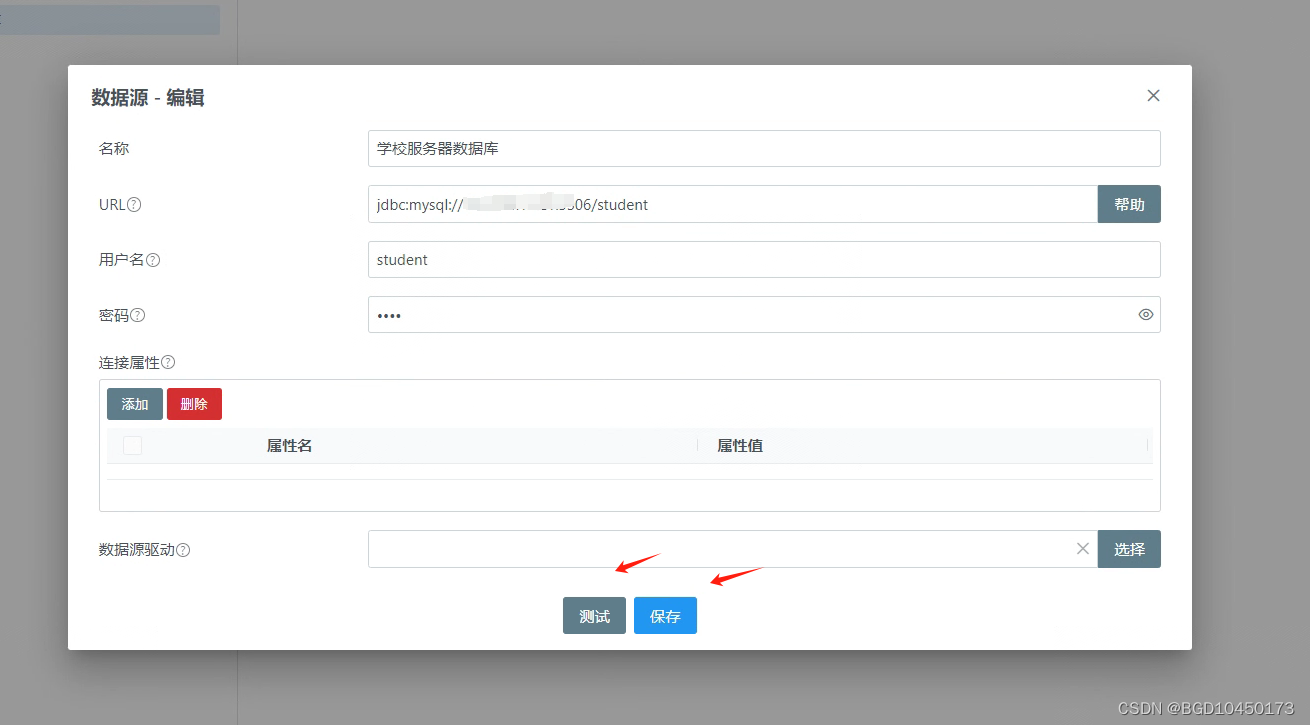Delete selected properties with 删除
The image size is (1310, 725).
coord(194,403)
